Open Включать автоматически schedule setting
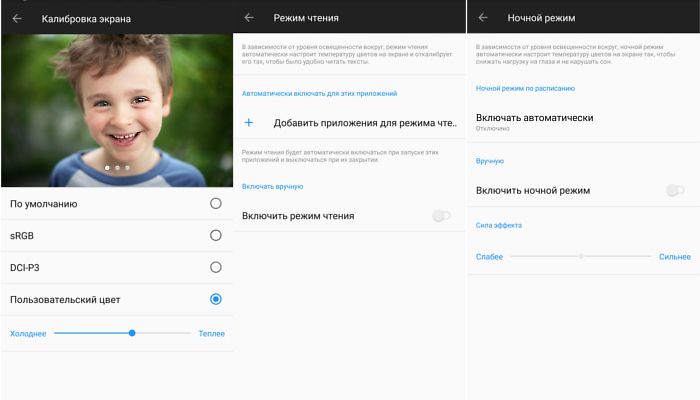The image size is (700, 400). (534, 121)
